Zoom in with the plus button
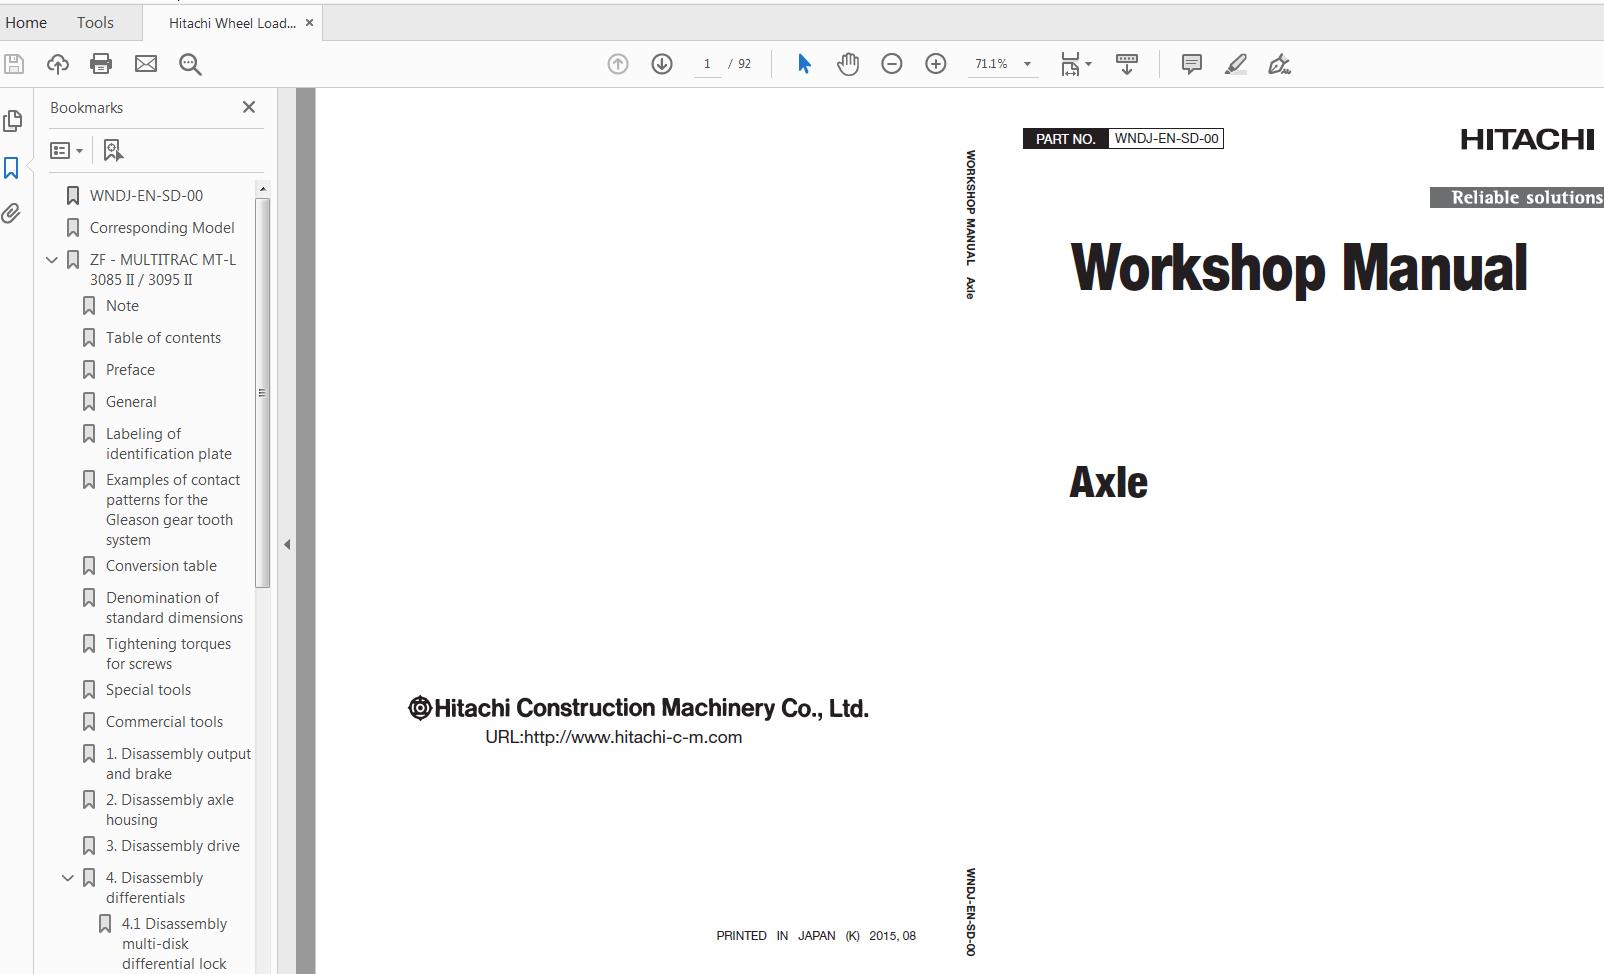Image resolution: width=1604 pixels, height=974 pixels. pyautogui.click(x=936, y=64)
